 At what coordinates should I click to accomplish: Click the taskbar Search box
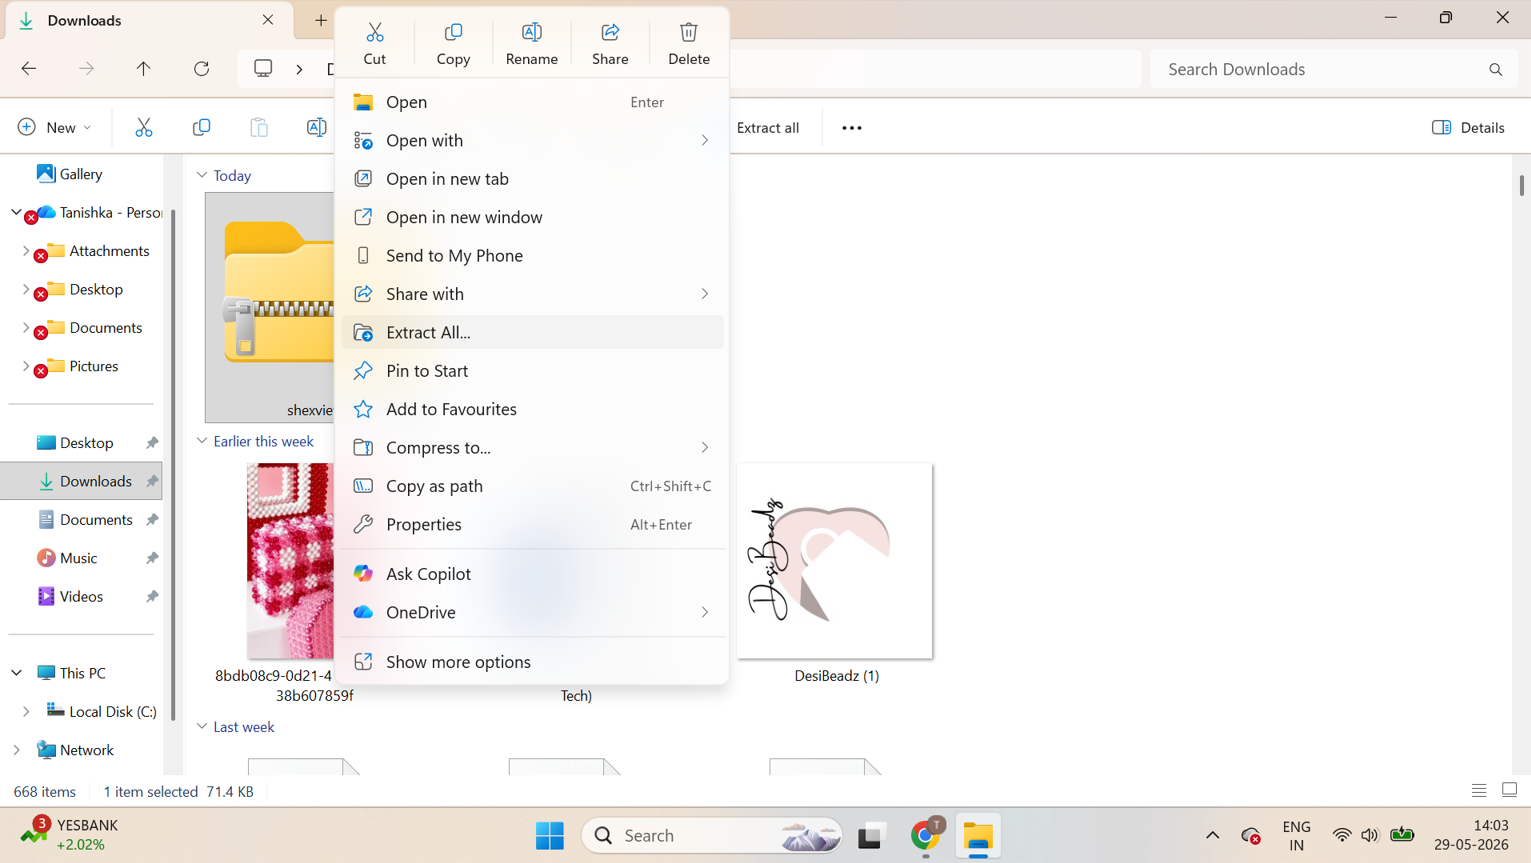tap(712, 835)
